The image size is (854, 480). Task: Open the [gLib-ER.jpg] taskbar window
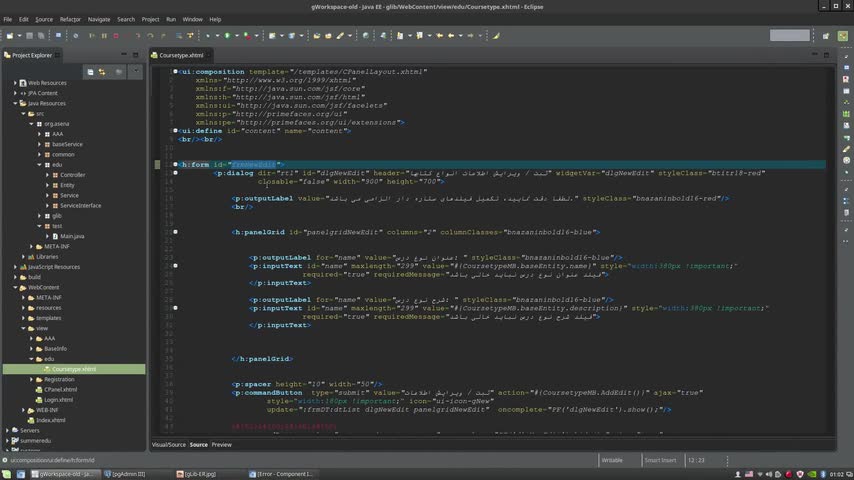(200, 474)
